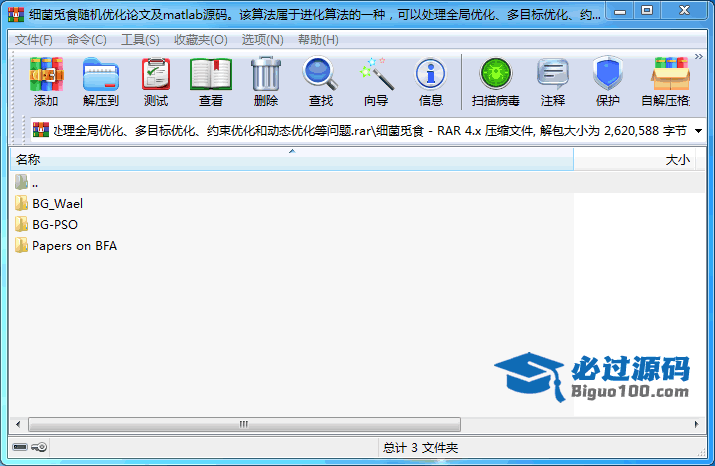Open the Extract To (解压到) tool
Screen dimensions: 715x466
(x=101, y=82)
